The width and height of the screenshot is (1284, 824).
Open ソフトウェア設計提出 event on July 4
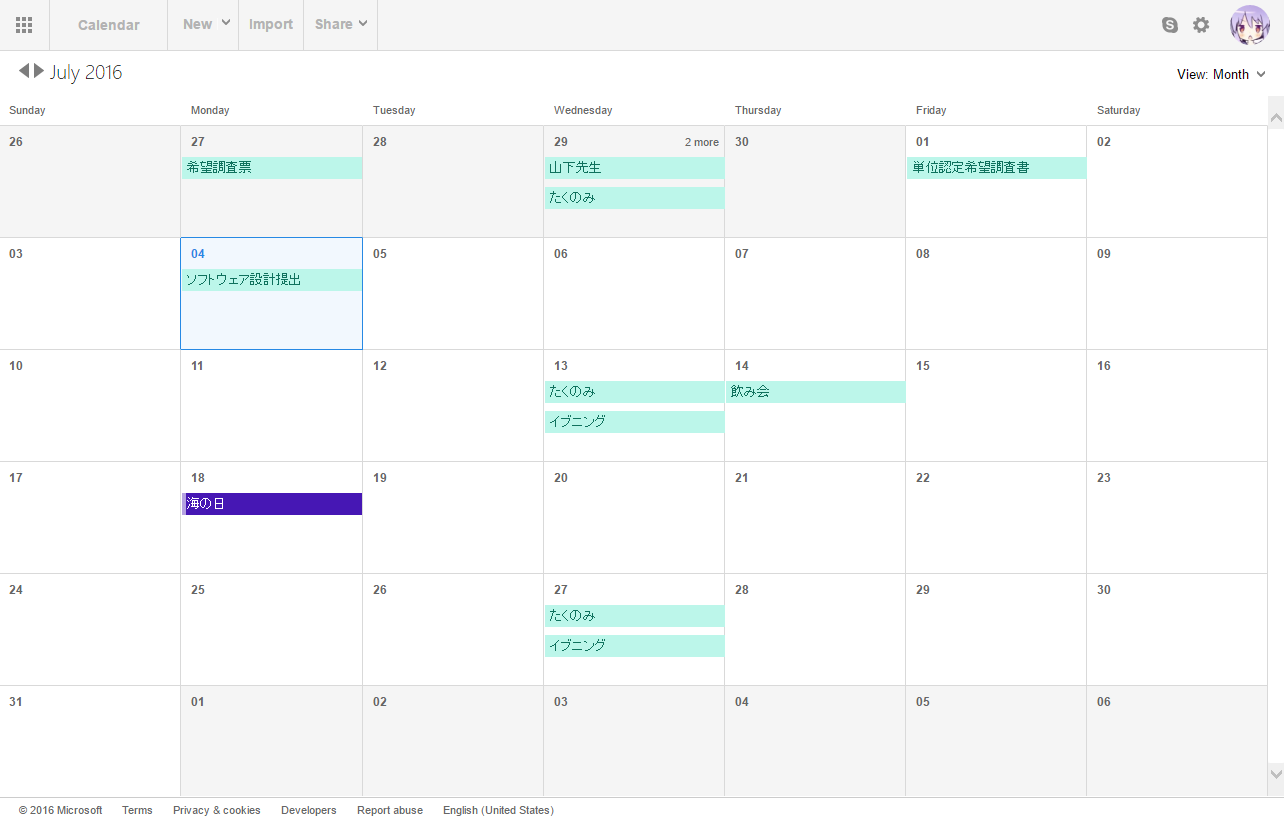(272, 280)
